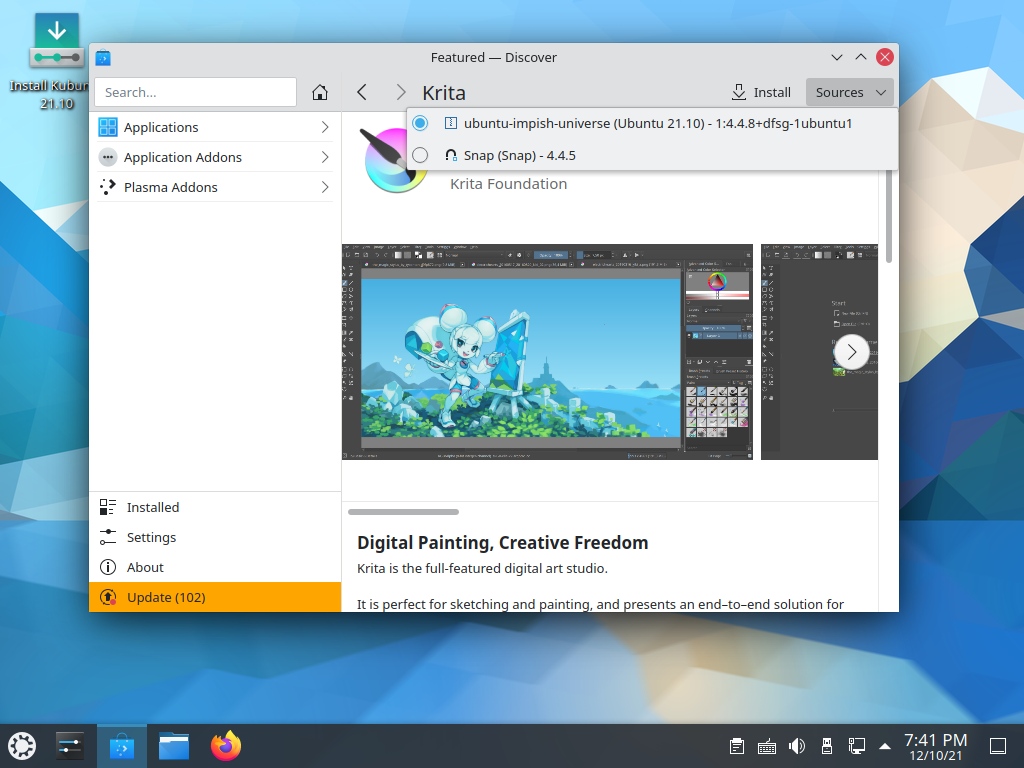Click the Installed list icon

tap(108, 507)
